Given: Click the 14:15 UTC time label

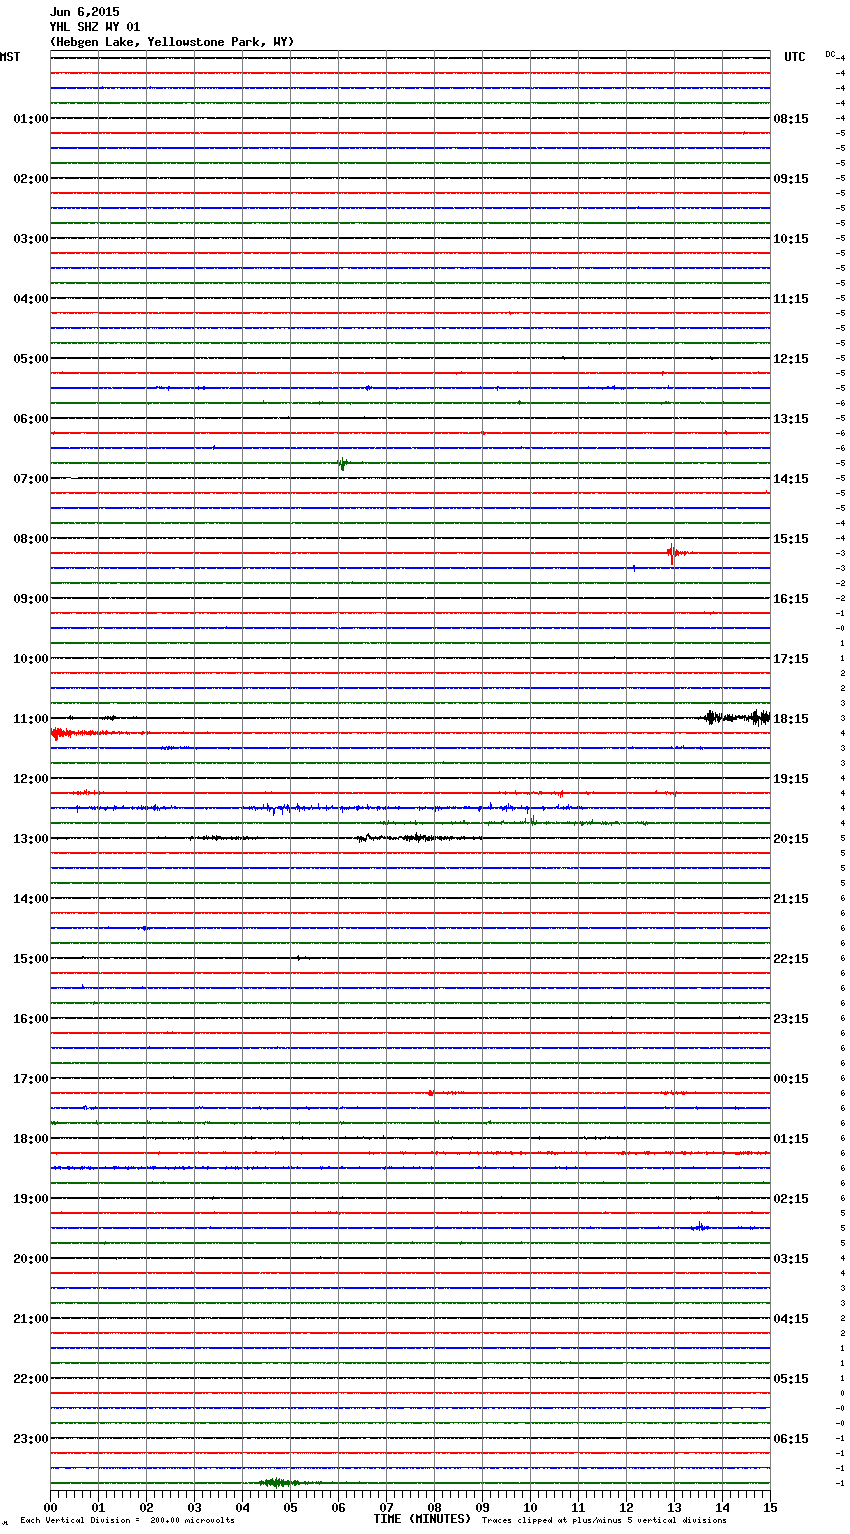Looking at the screenshot, I should pos(791,479).
